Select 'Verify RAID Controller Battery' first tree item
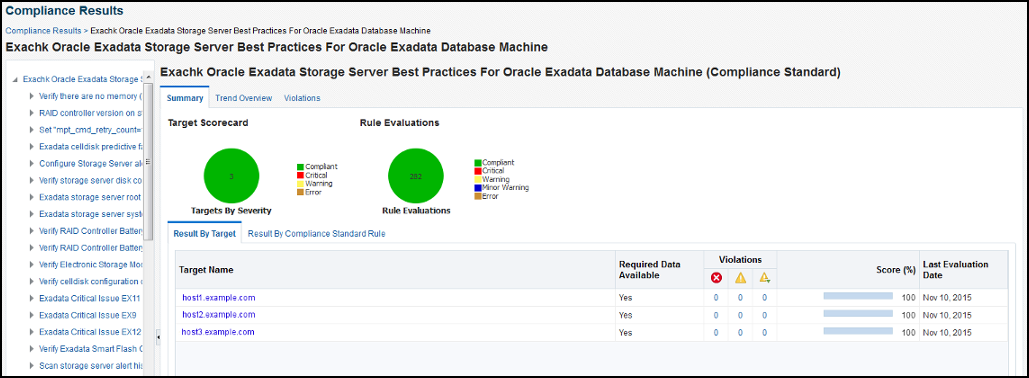1029x378 pixels. pos(91,231)
